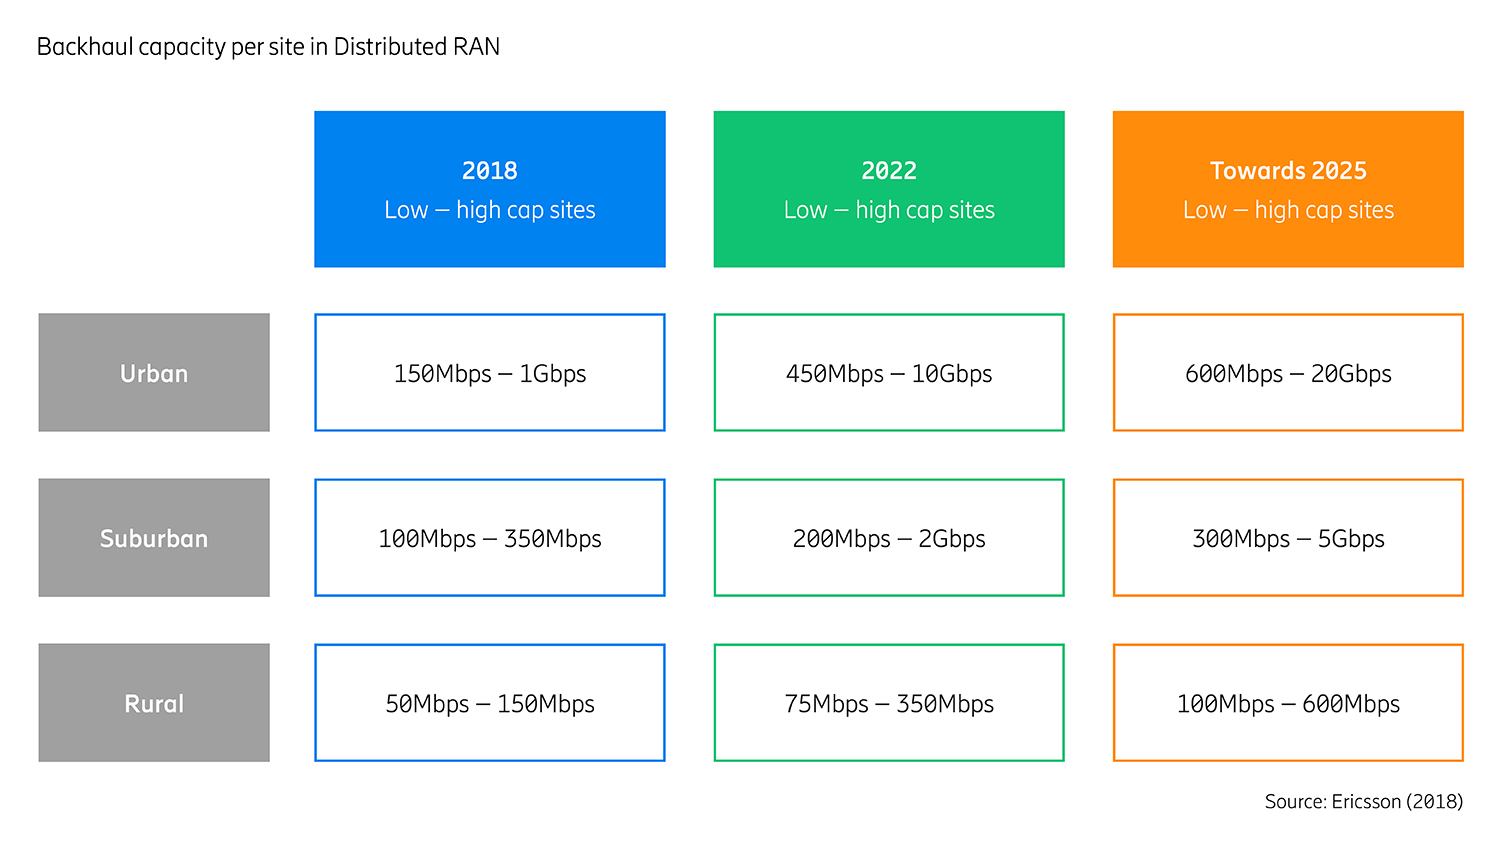Select the 100Mbps – 350Mbps Suburban cell
Screen dimensions: 1500x844
point(489,537)
